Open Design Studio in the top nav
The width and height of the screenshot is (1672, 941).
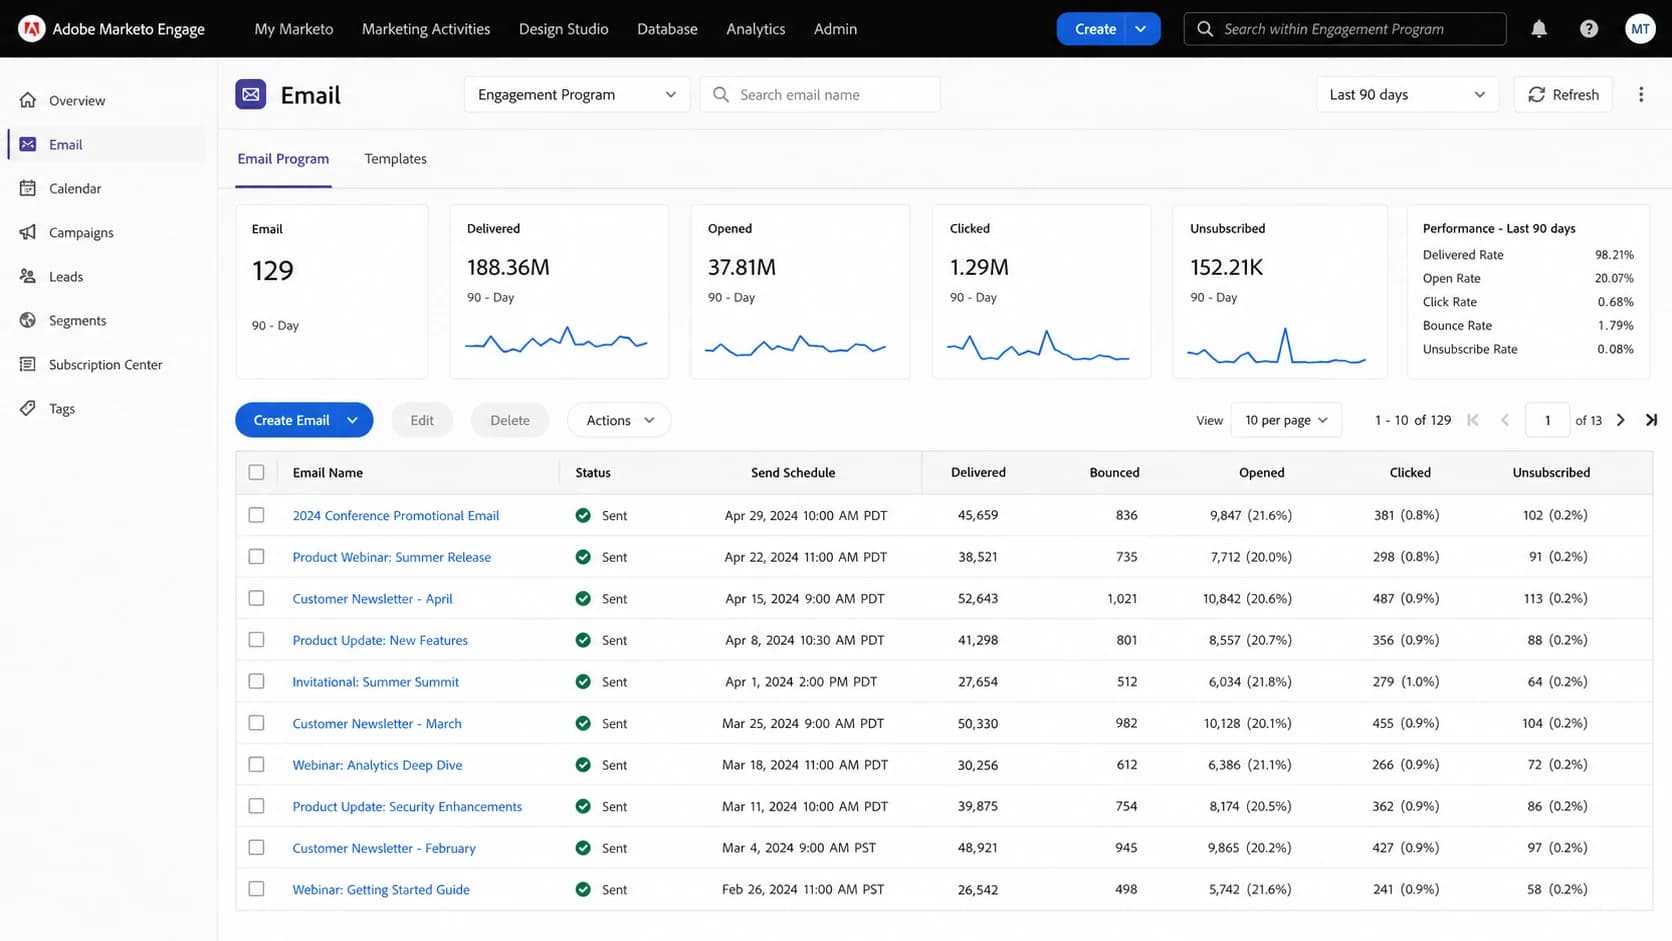coord(564,29)
